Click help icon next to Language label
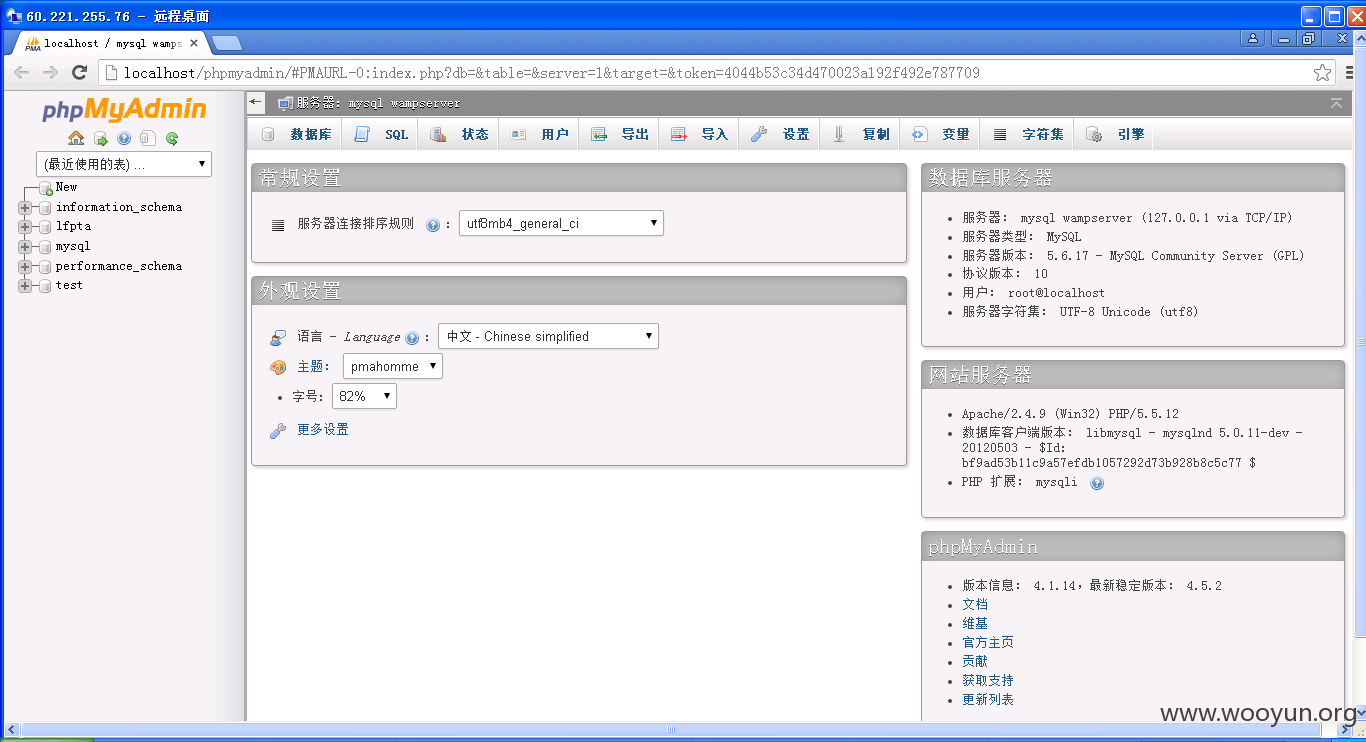Screen dimensions: 1366x742 point(412,338)
